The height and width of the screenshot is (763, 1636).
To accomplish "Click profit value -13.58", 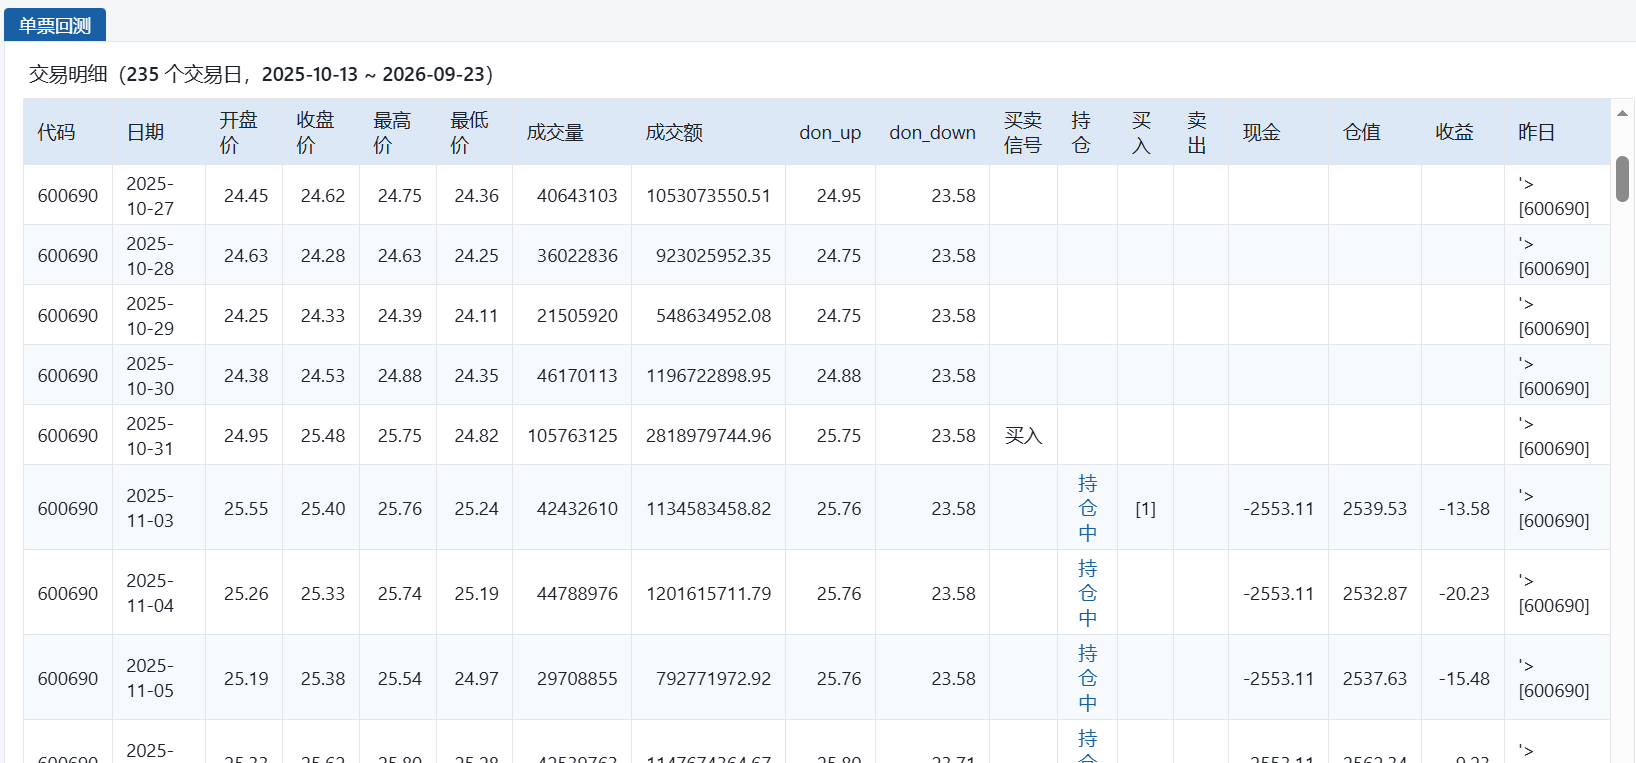I will (1464, 508).
